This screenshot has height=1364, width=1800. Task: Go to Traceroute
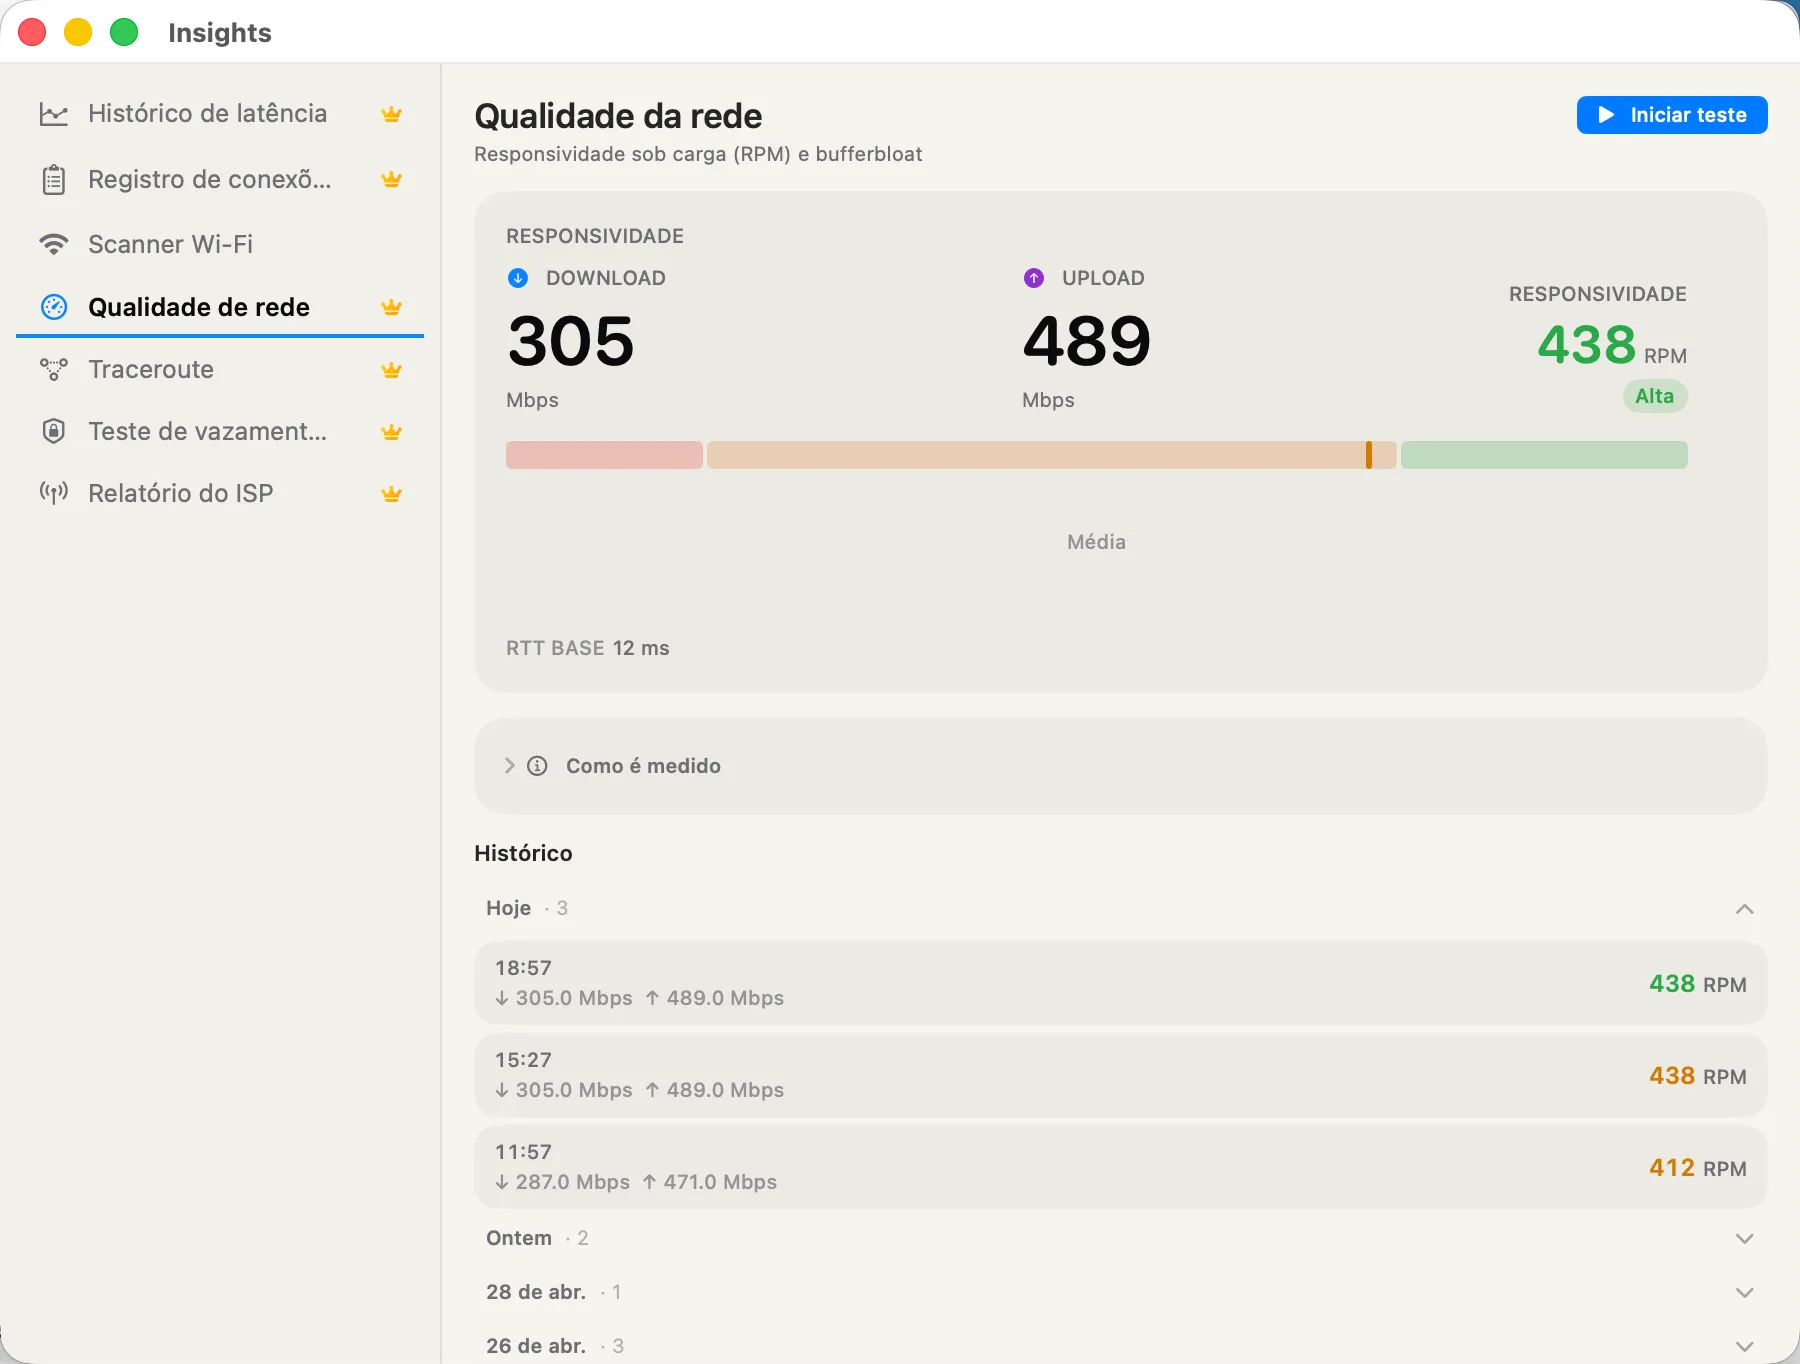click(220, 369)
